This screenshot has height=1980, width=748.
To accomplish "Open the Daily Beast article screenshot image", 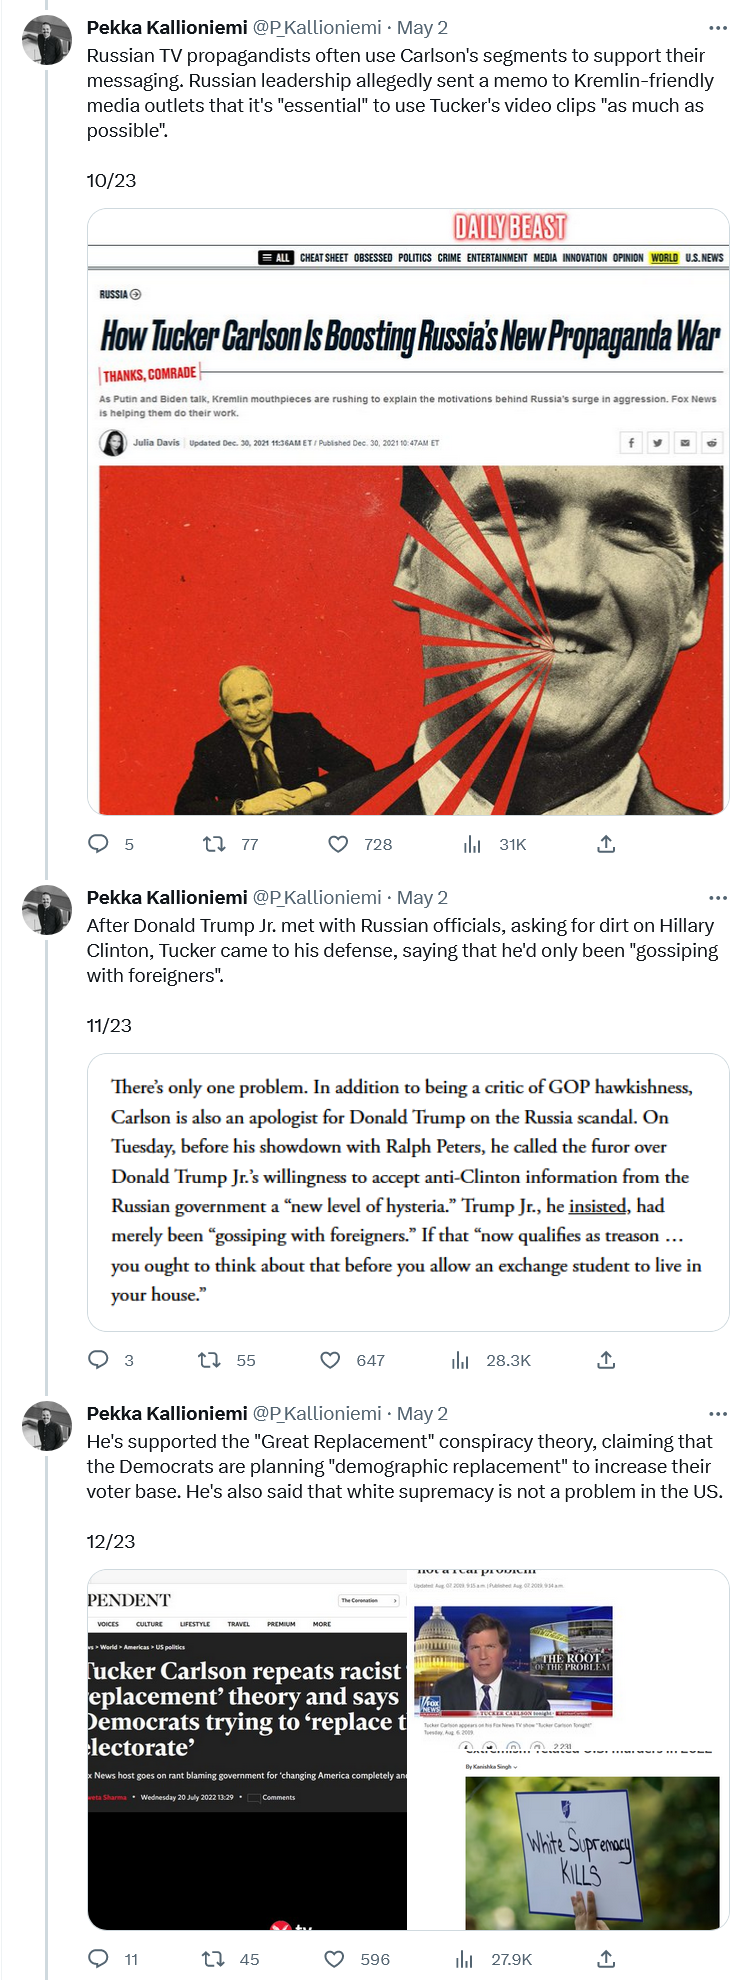I will click(408, 512).
